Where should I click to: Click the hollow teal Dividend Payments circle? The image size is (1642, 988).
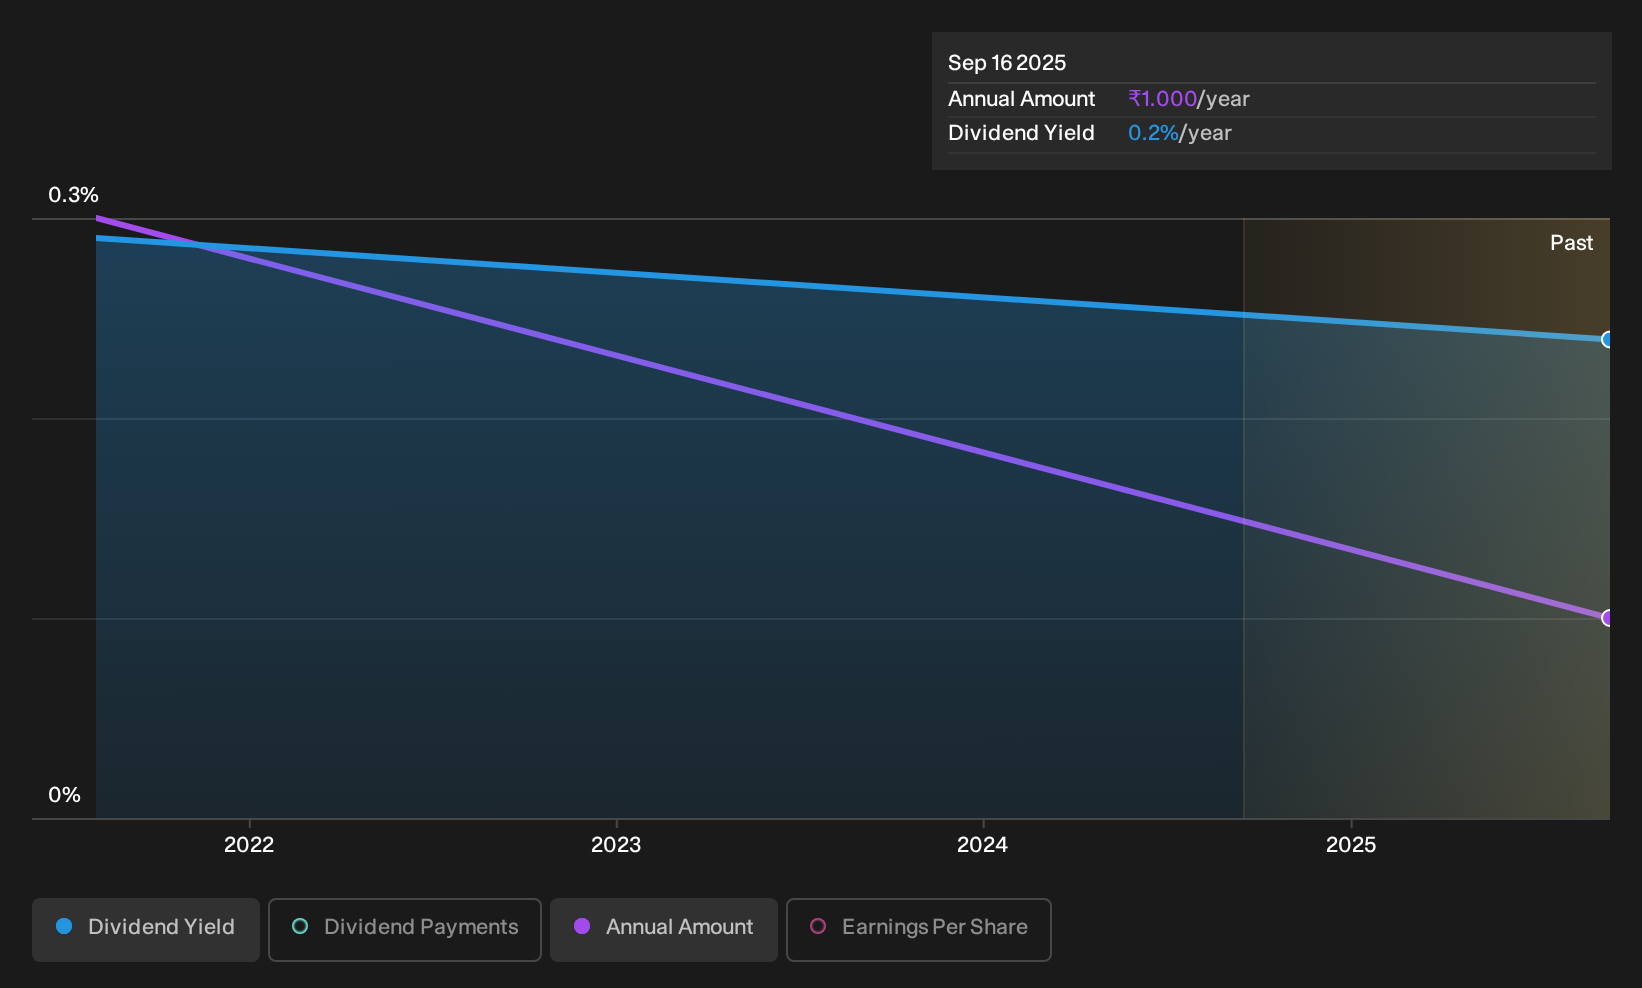click(x=300, y=927)
